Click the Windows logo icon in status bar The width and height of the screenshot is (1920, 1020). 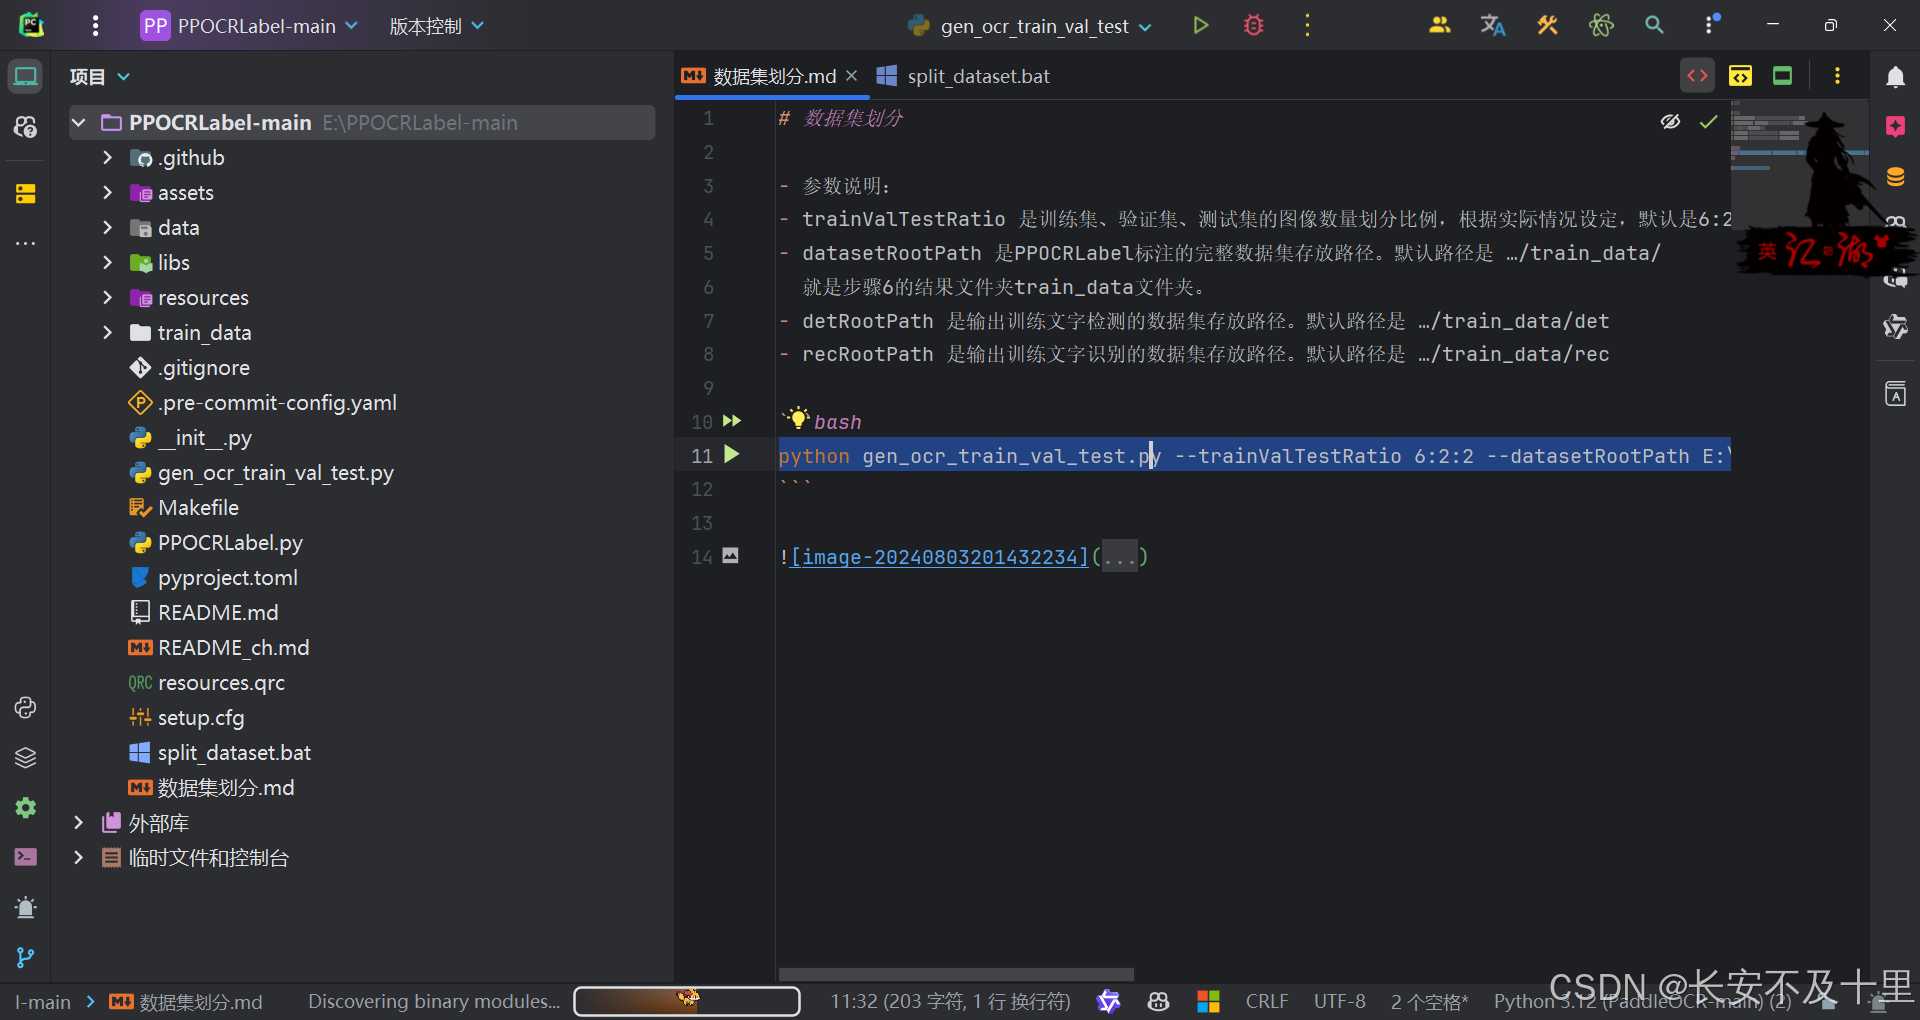click(1208, 1001)
